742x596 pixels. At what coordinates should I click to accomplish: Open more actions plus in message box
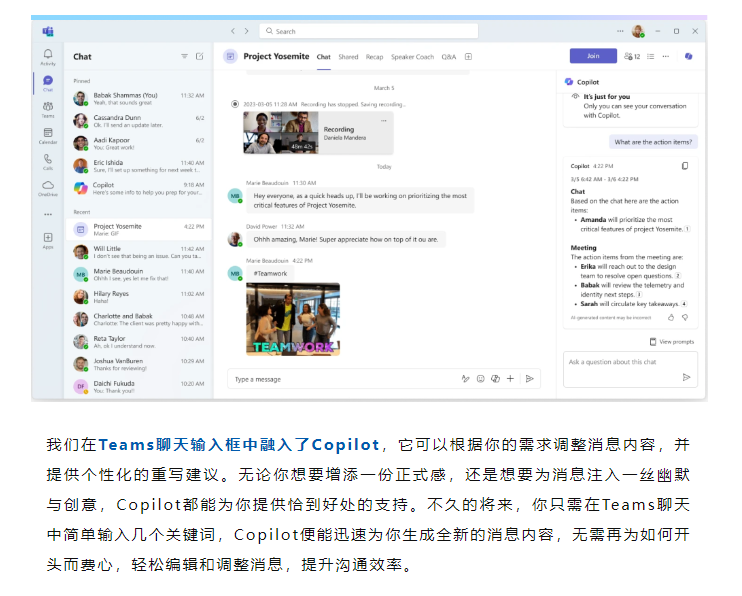tap(510, 379)
